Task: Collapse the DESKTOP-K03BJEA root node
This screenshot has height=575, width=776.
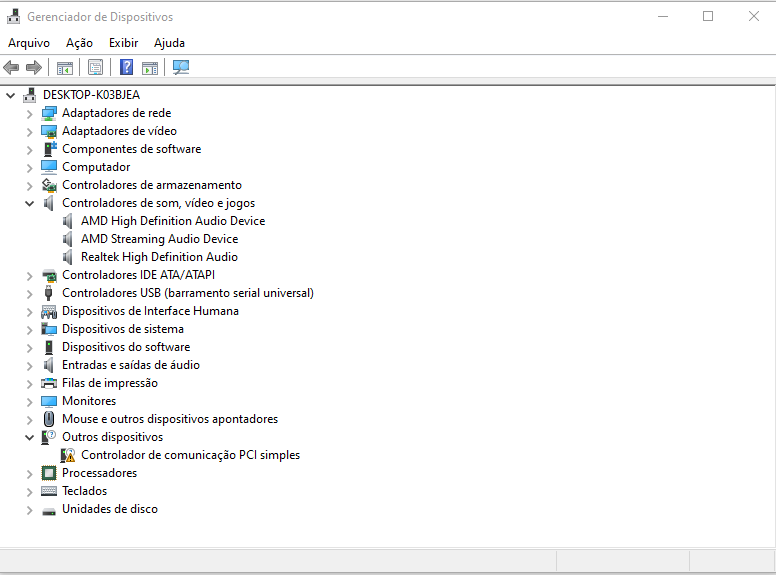Action: [10, 95]
